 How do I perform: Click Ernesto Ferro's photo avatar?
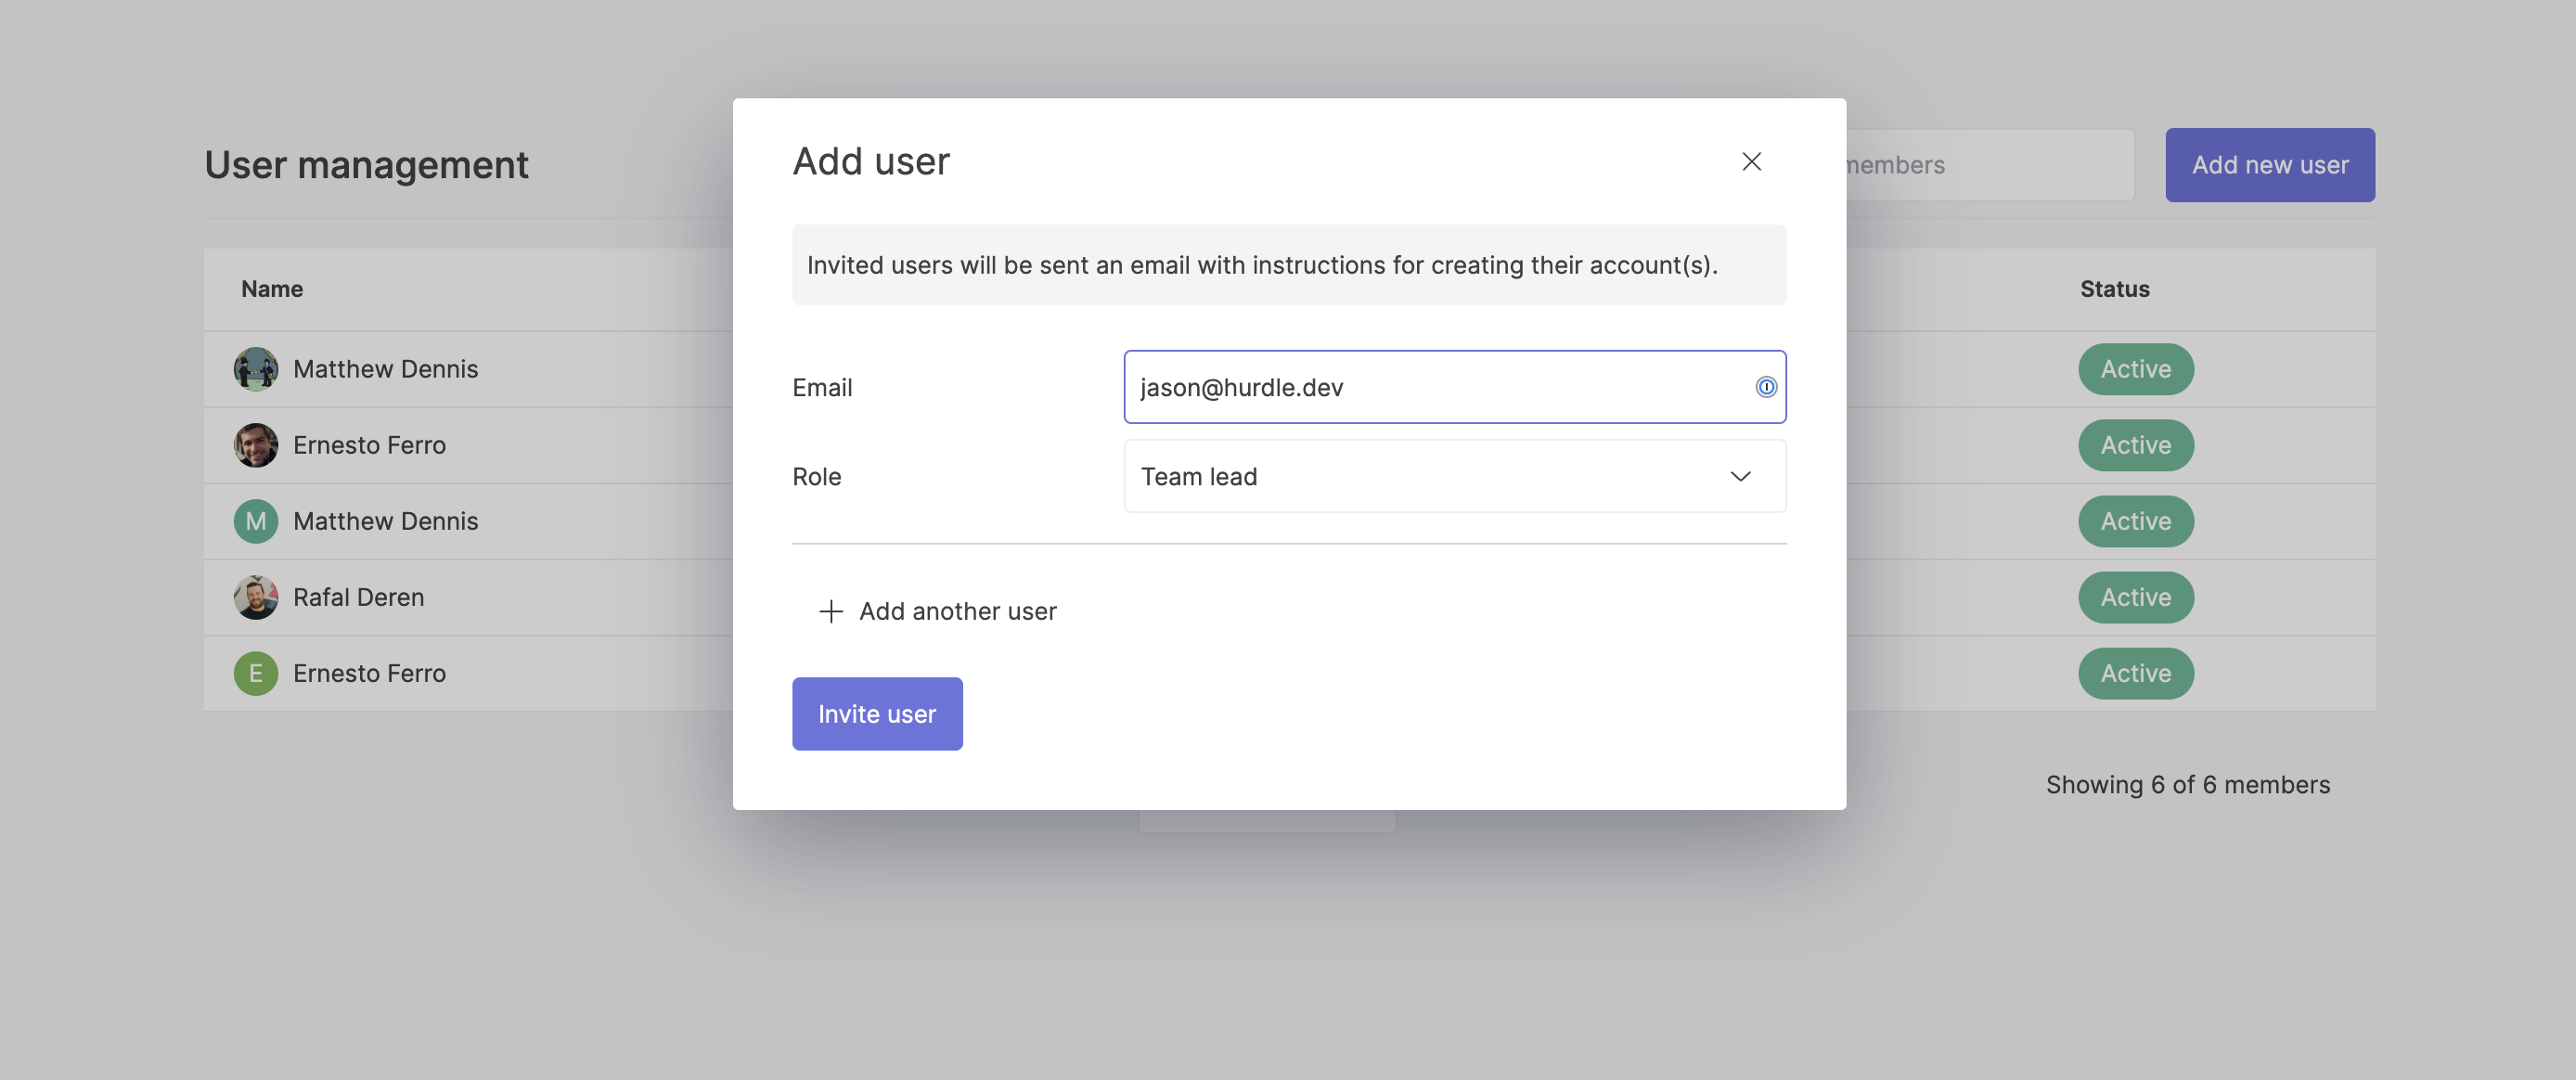256,445
